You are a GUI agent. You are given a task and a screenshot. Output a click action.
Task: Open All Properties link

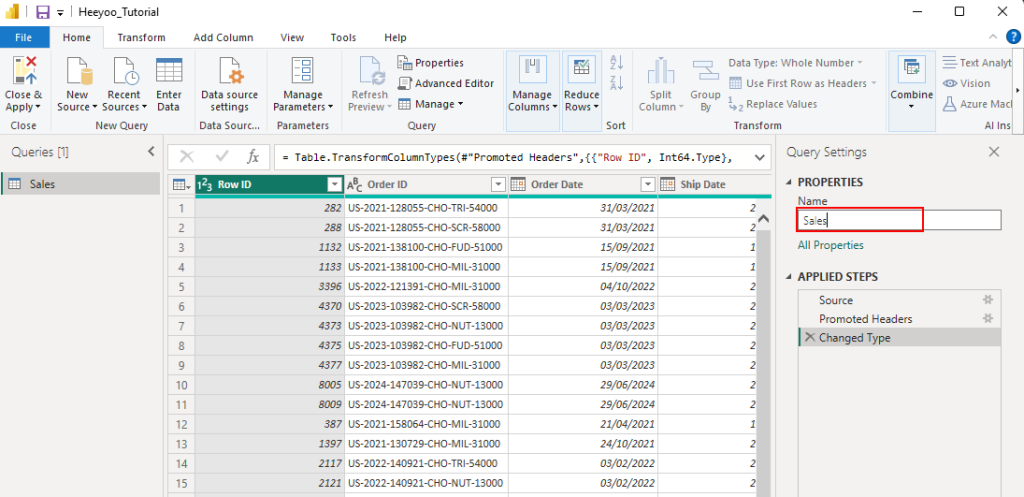coord(831,245)
